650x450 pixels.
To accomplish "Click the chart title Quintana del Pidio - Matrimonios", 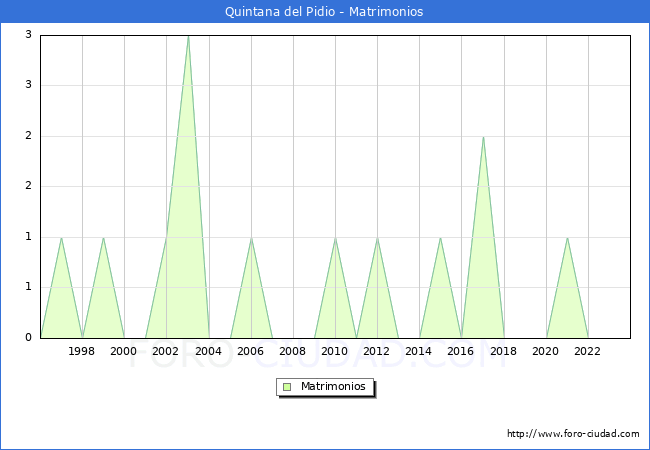I will (325, 12).
